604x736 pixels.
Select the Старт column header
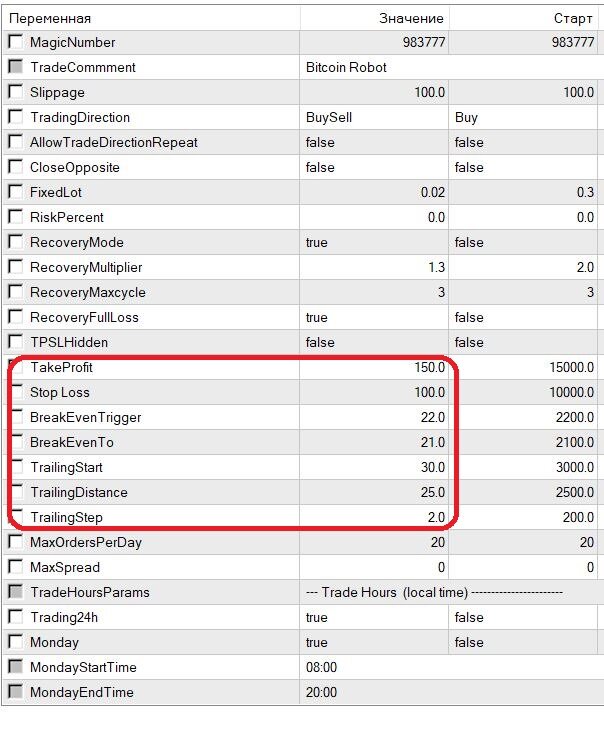pyautogui.click(x=524, y=18)
